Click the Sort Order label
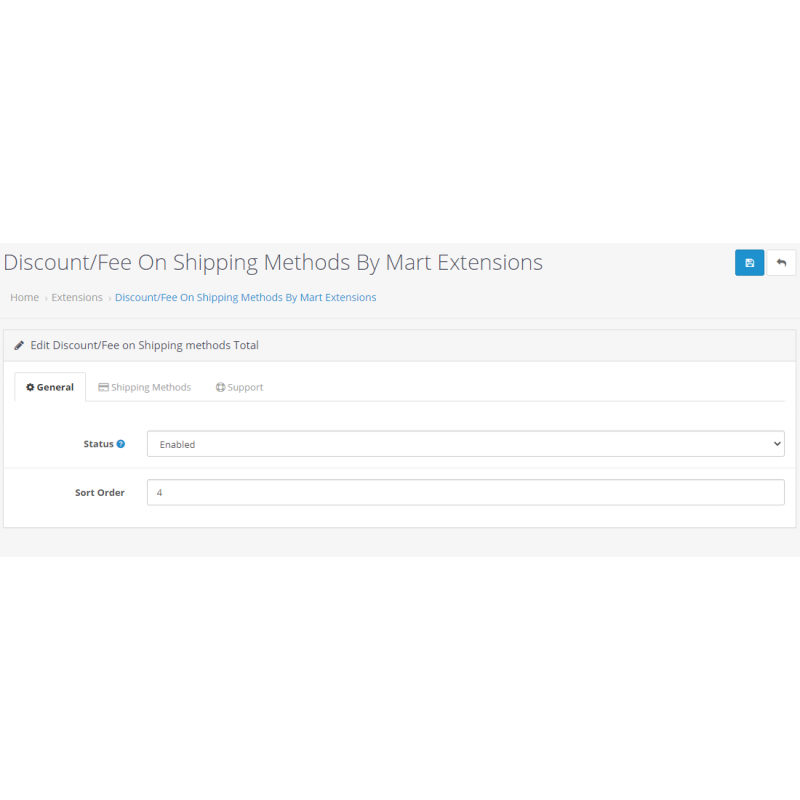Viewport: 800px width, 800px height. [100, 492]
